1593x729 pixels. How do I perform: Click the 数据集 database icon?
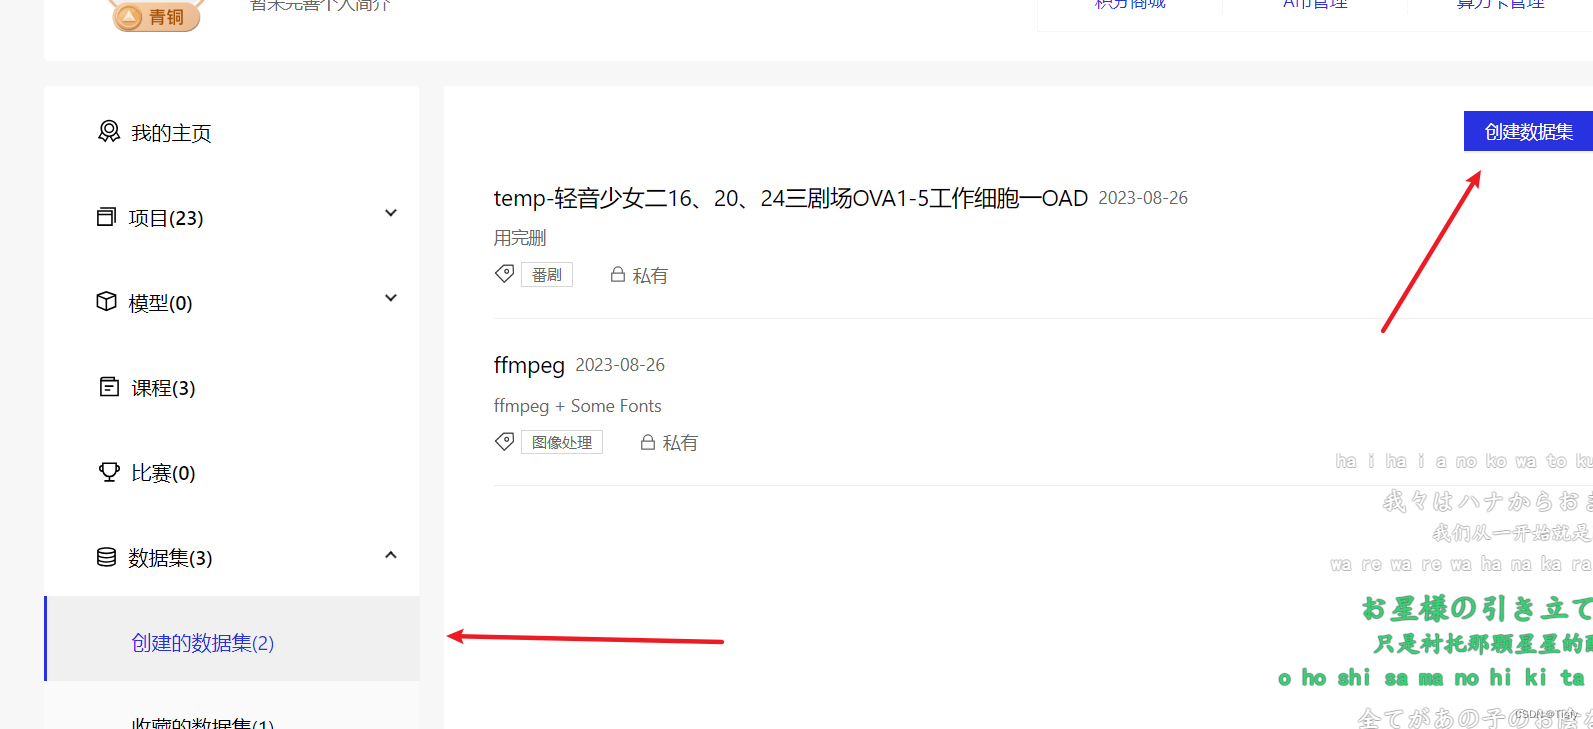pos(106,557)
